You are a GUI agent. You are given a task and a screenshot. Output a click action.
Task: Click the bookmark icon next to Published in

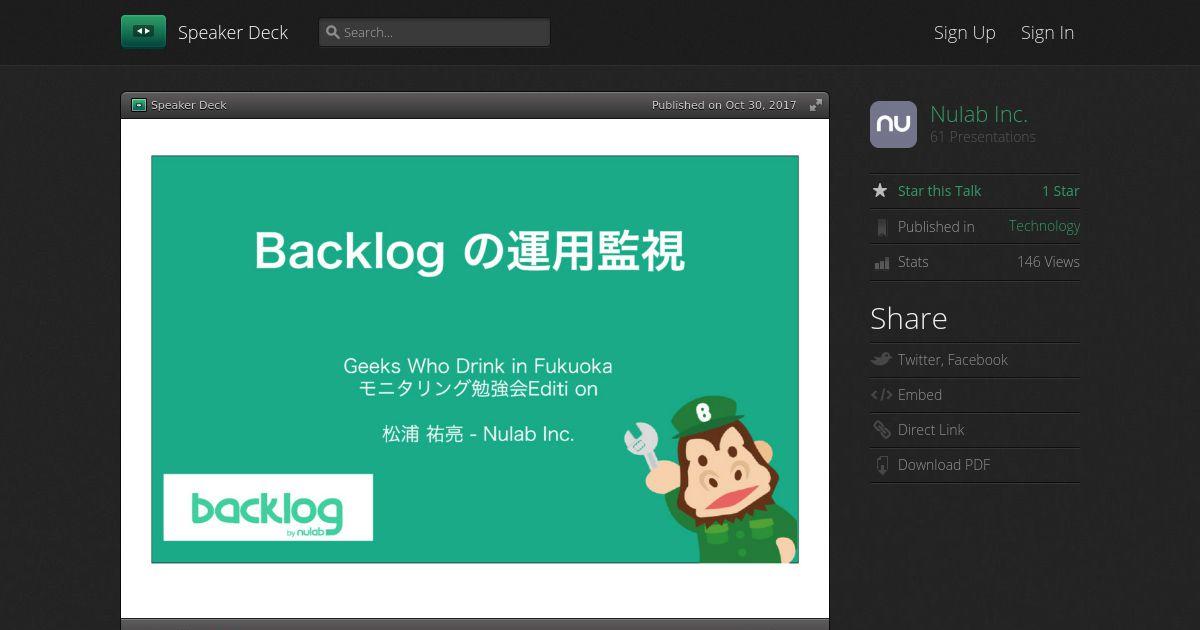[x=881, y=227]
